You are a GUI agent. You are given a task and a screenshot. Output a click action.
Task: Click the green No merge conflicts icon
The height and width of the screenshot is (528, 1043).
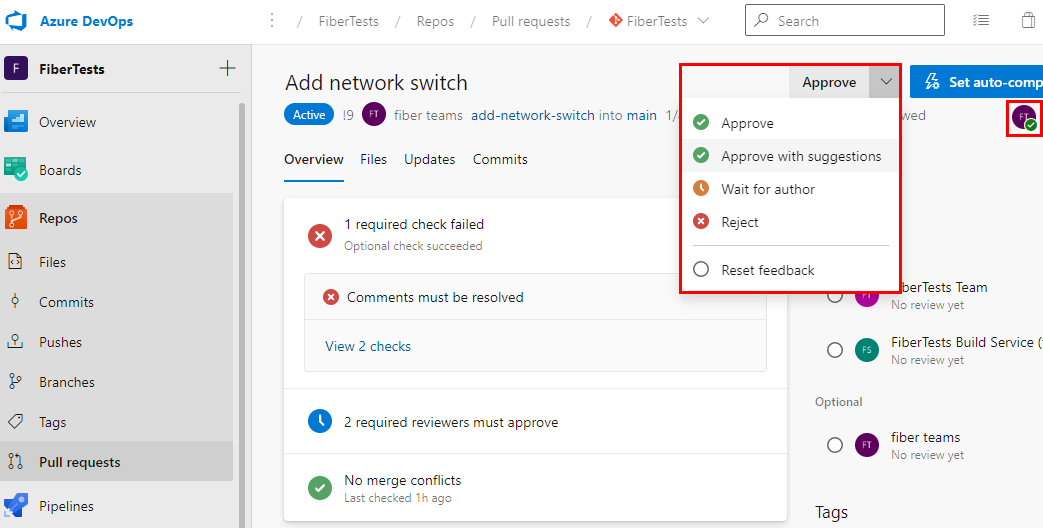point(320,487)
